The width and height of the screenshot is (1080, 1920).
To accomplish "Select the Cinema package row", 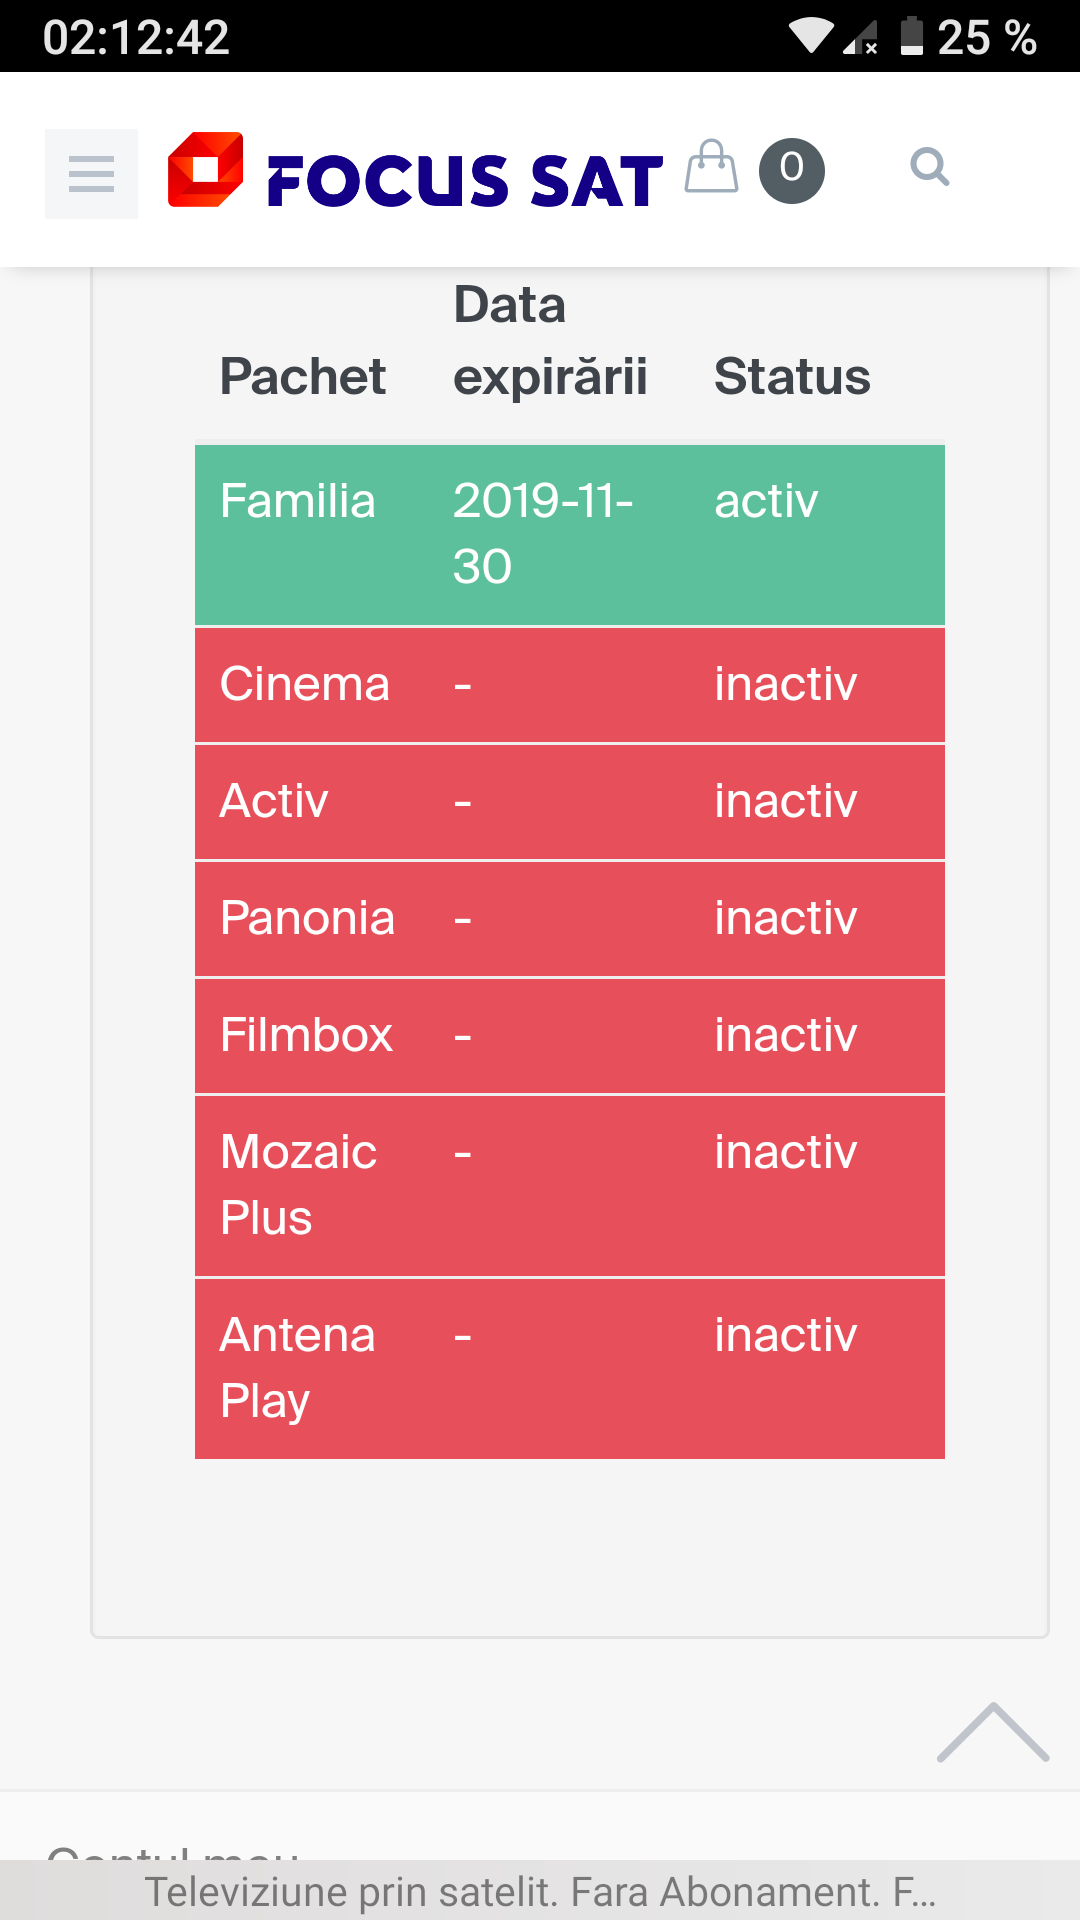I will [x=569, y=685].
